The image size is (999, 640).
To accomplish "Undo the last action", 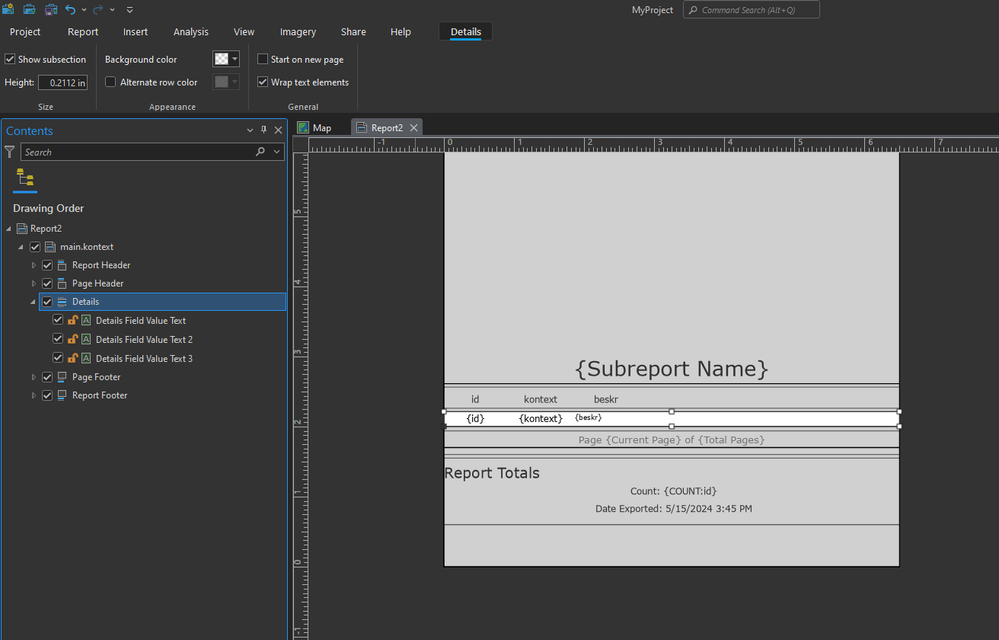I will coord(70,10).
